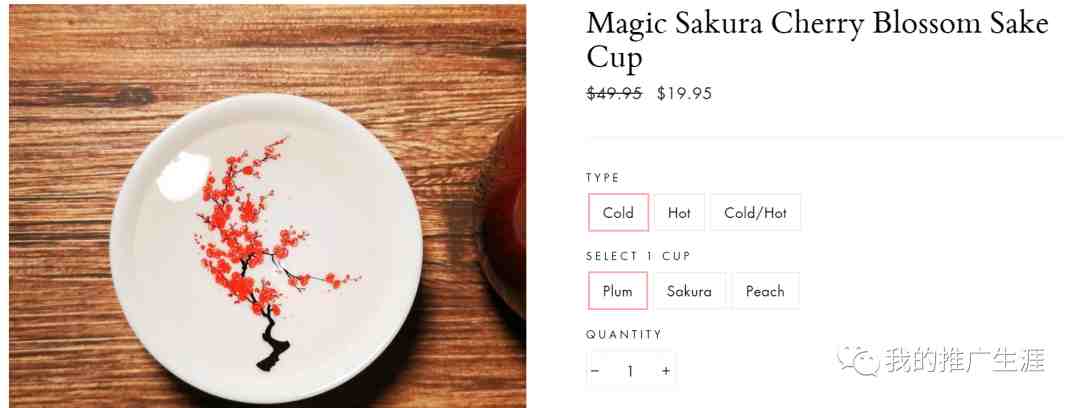
Task: Click the $19.95 sale price
Action: tap(684, 93)
